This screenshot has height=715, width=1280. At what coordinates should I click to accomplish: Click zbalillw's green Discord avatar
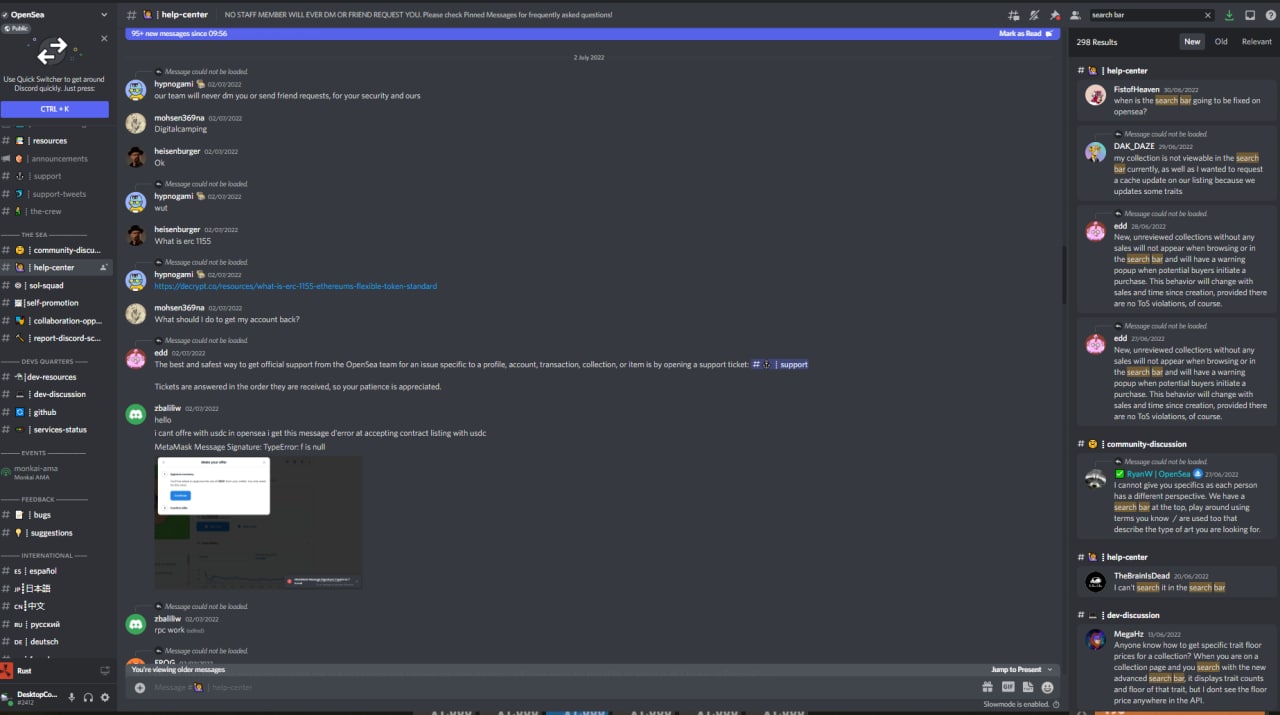(135, 414)
